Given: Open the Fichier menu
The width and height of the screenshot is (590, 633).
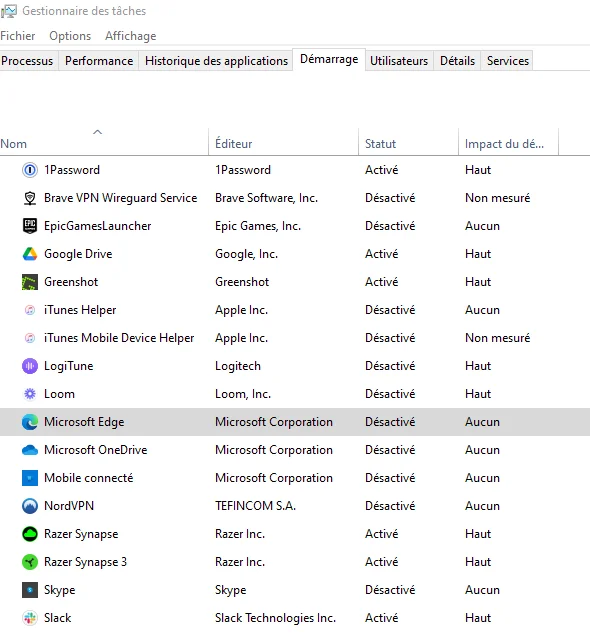Looking at the screenshot, I should [x=18, y=36].
